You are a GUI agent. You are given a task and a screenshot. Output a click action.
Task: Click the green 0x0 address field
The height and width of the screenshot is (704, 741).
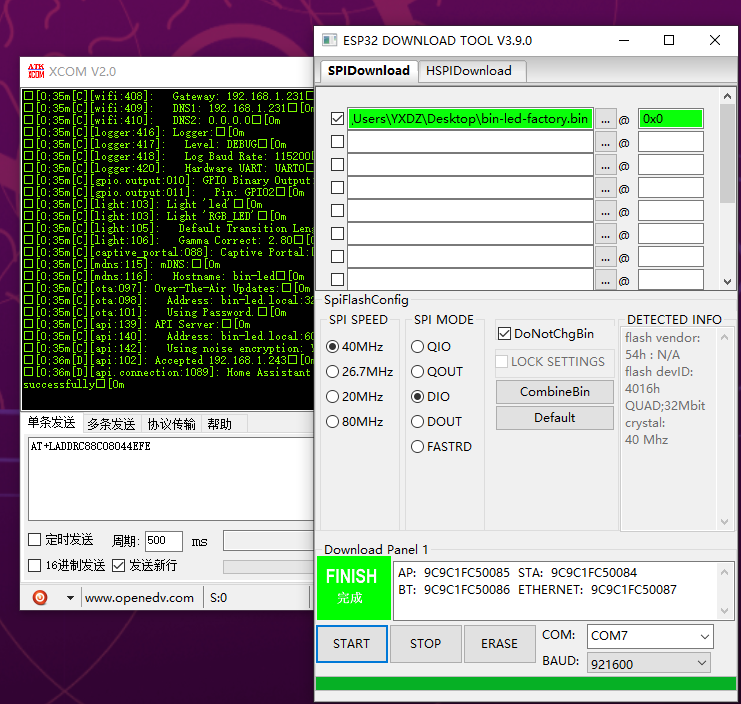[671, 119]
